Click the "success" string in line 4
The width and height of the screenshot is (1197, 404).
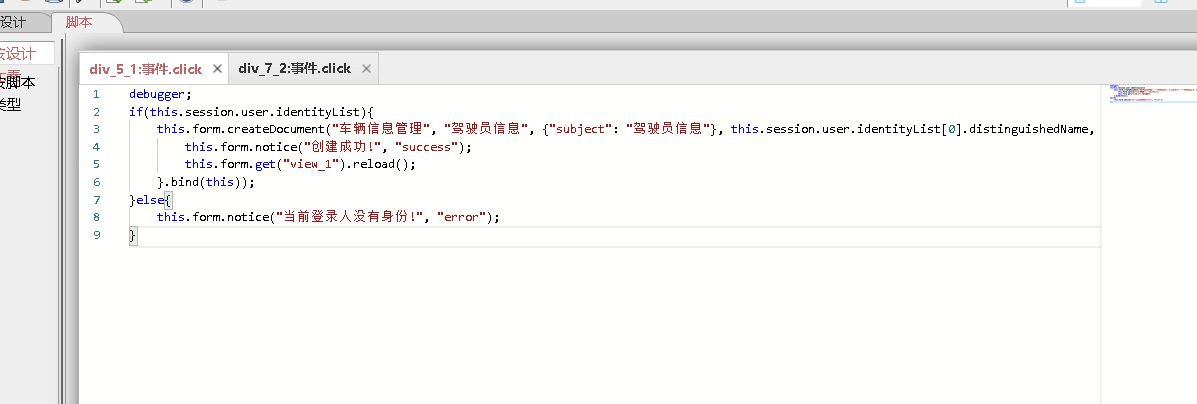tap(426, 147)
